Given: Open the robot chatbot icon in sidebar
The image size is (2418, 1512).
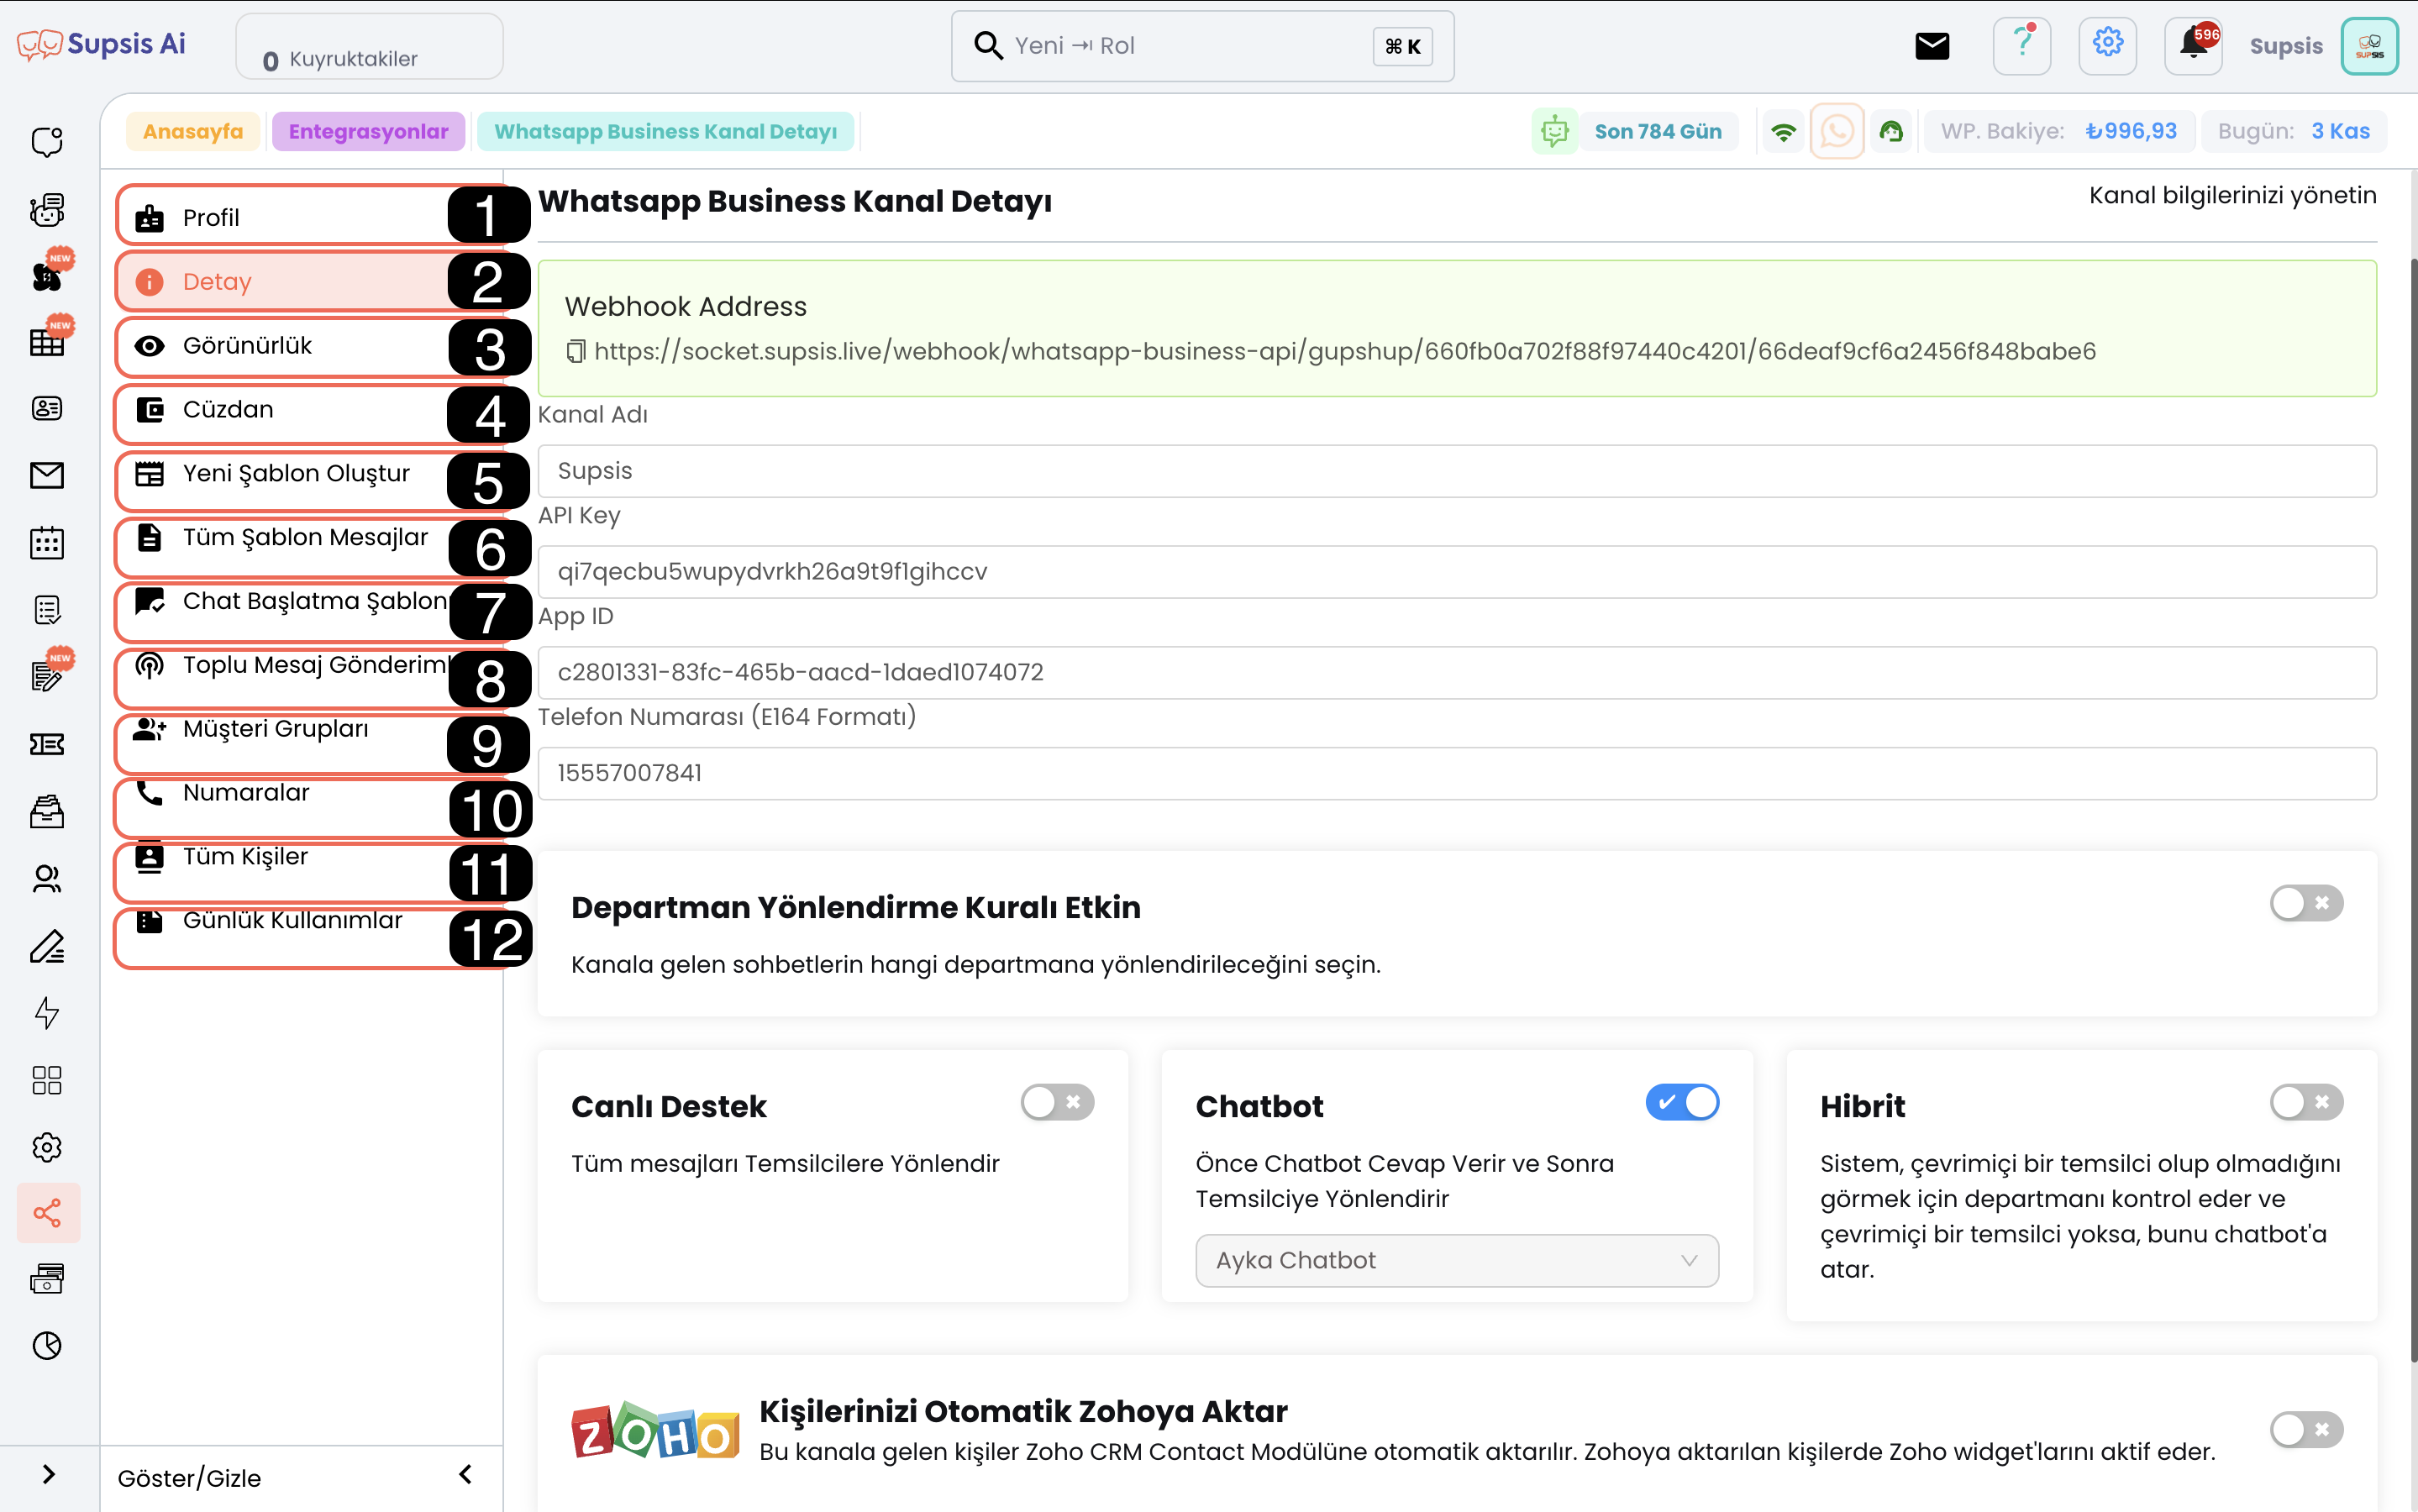Looking at the screenshot, I should tap(47, 210).
